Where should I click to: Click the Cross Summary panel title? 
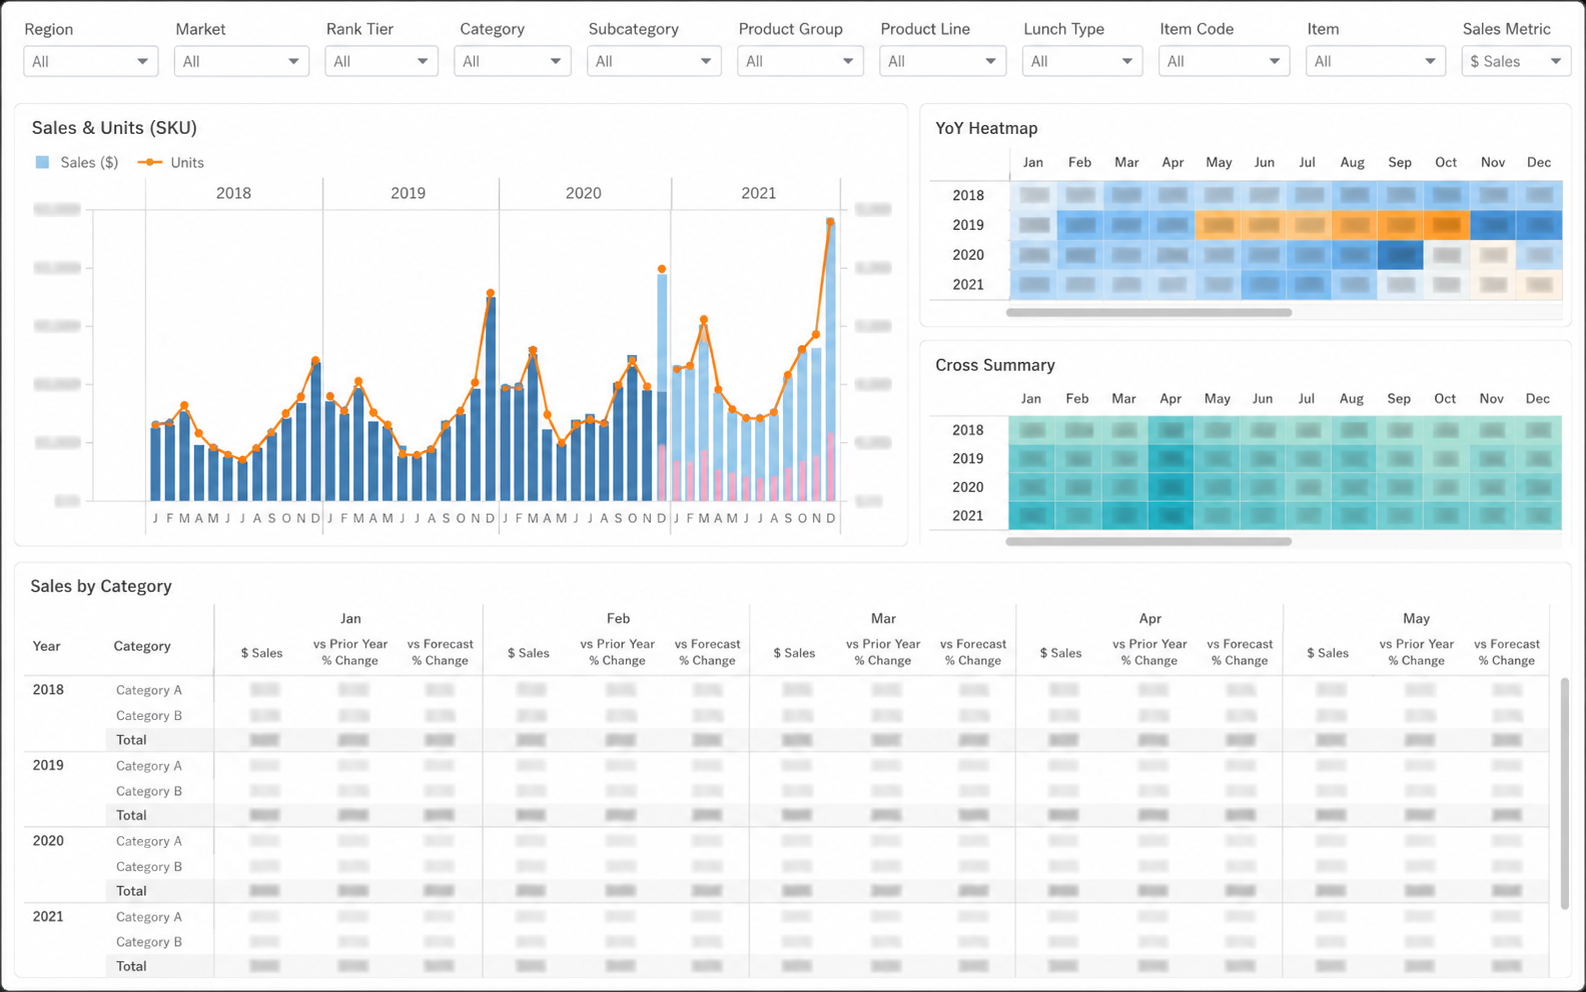[995, 365]
